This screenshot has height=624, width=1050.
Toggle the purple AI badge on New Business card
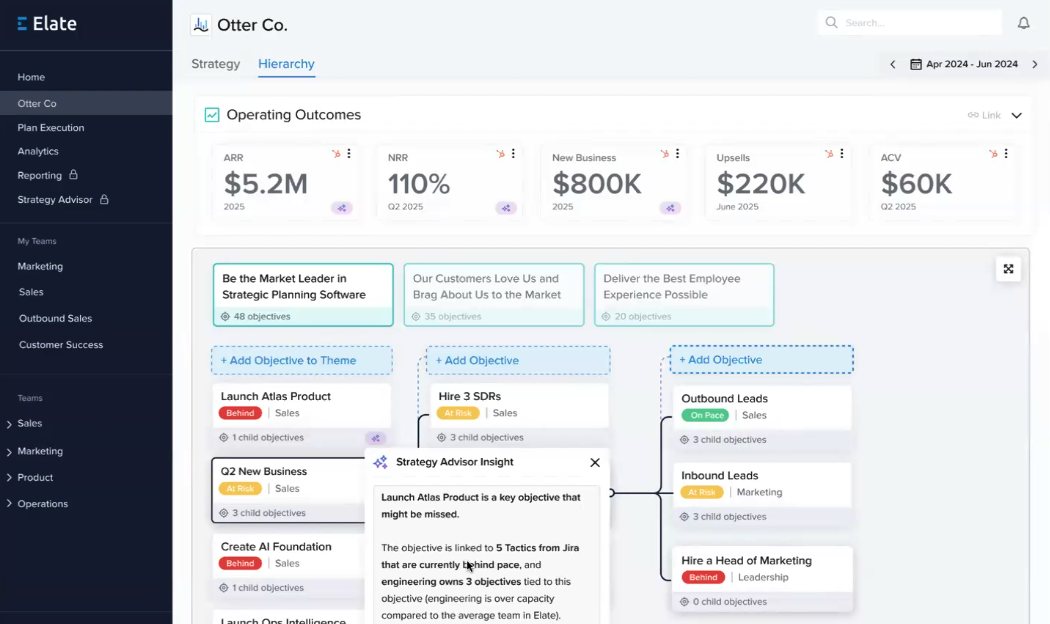[x=669, y=208]
